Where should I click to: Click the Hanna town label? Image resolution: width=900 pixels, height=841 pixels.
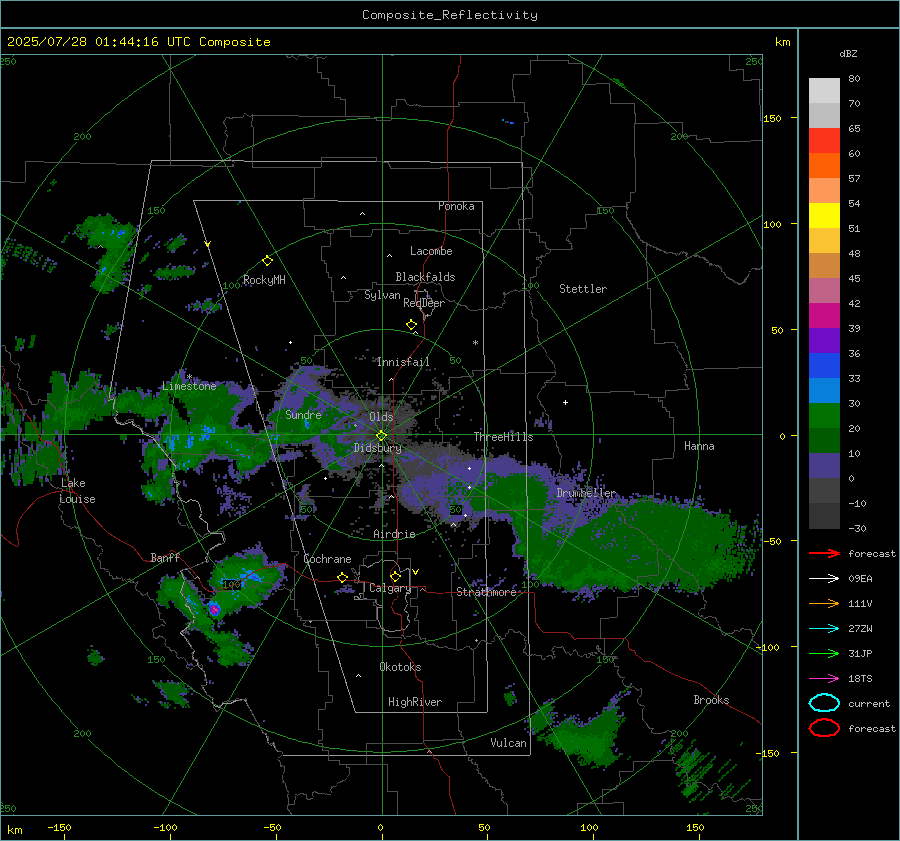point(699,446)
